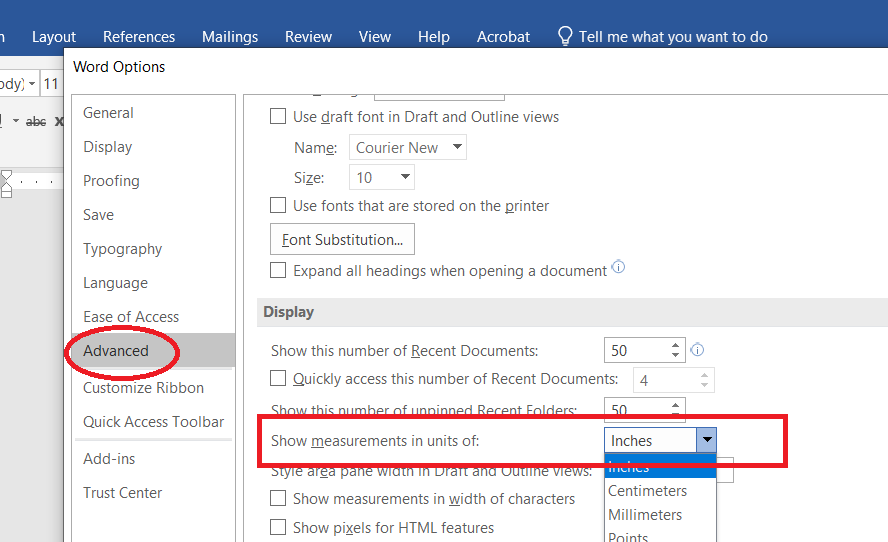Click the Tell me lightbulb icon
Image resolution: width=888 pixels, height=542 pixels.
[x=564, y=36]
